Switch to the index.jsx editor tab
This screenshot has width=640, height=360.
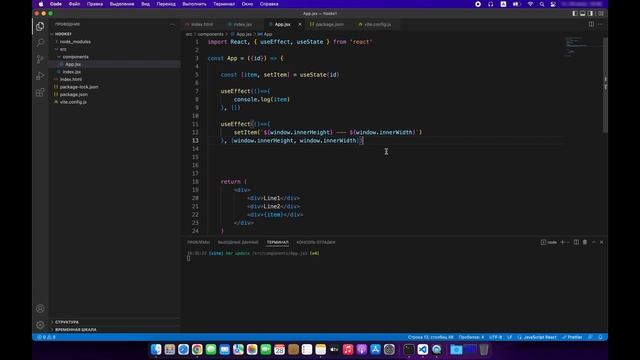242,24
